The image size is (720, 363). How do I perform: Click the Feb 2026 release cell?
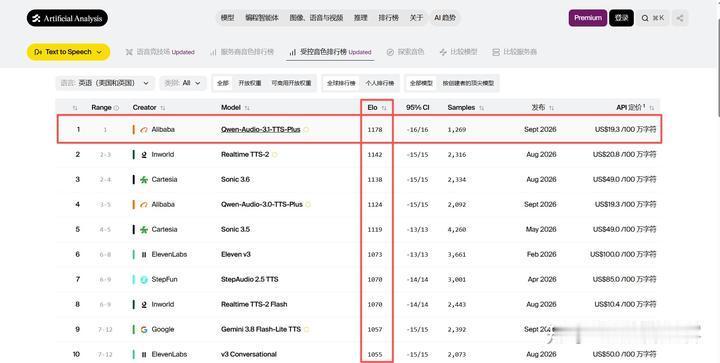[541, 254]
